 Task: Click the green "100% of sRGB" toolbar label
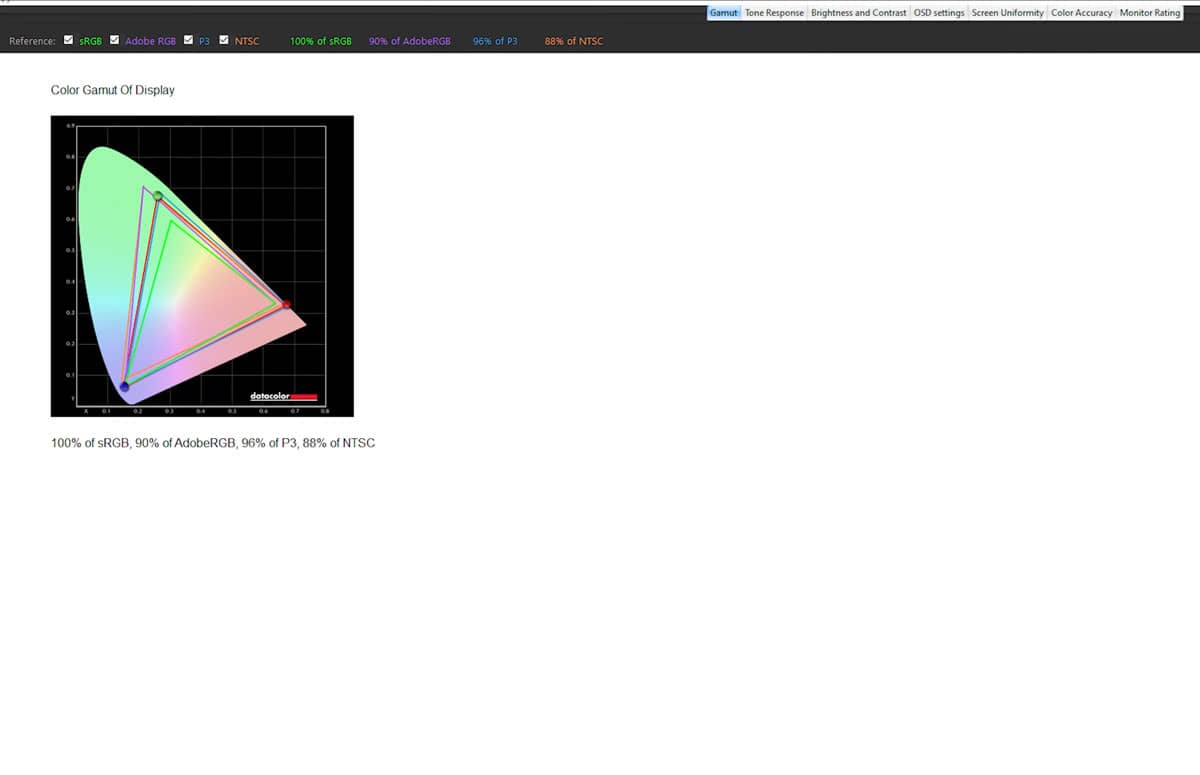tap(320, 41)
